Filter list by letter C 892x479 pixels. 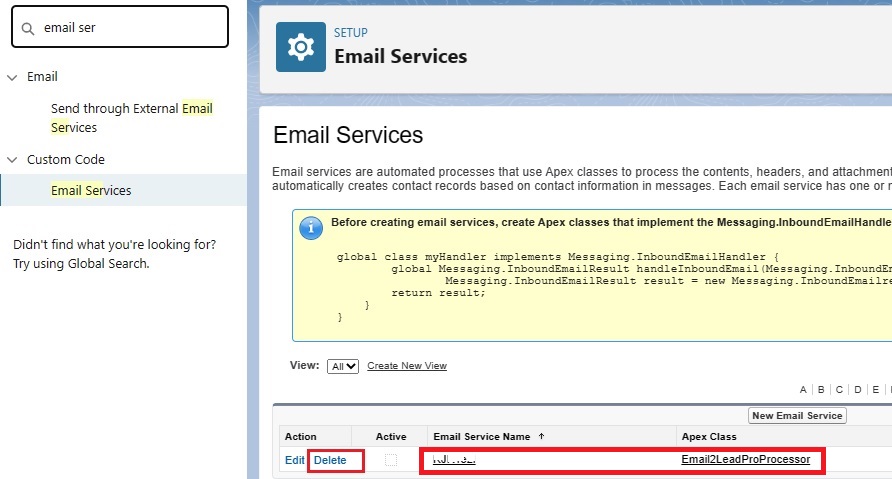(838, 390)
